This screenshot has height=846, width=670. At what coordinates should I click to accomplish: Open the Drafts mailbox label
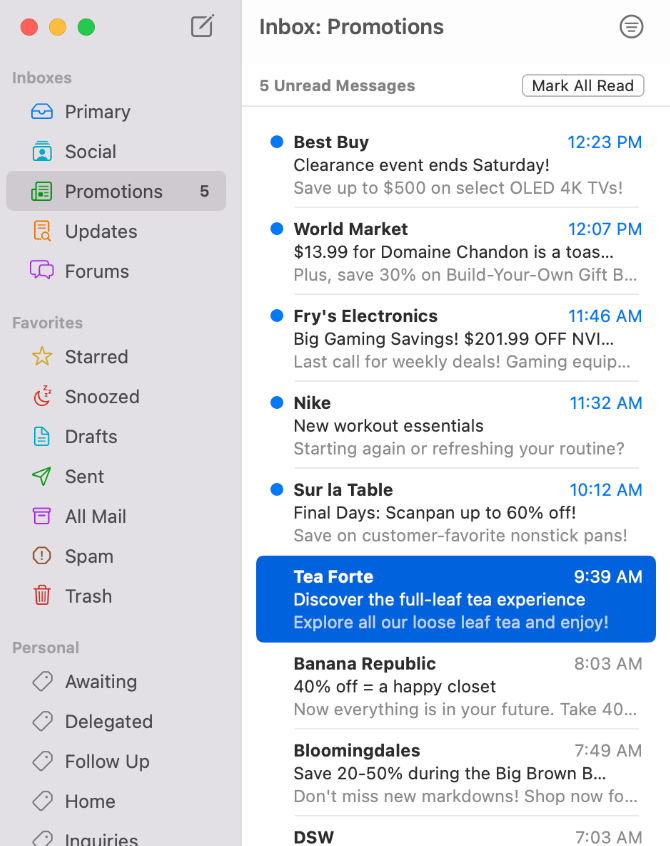(91, 436)
